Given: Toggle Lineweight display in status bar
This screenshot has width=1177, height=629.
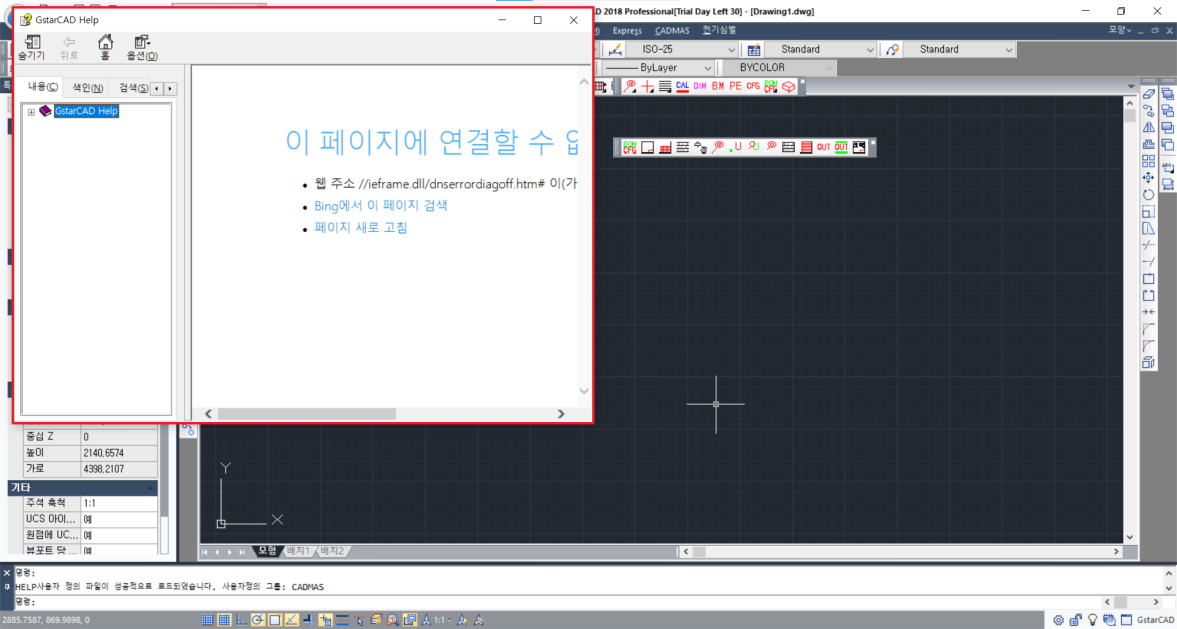Looking at the screenshot, I should 342,620.
